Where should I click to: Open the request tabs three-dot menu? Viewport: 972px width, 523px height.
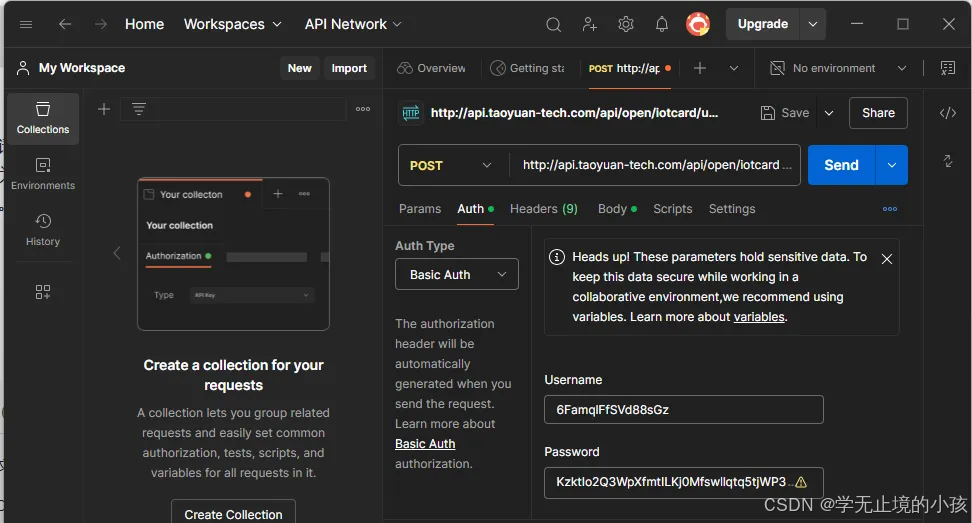[x=890, y=209]
